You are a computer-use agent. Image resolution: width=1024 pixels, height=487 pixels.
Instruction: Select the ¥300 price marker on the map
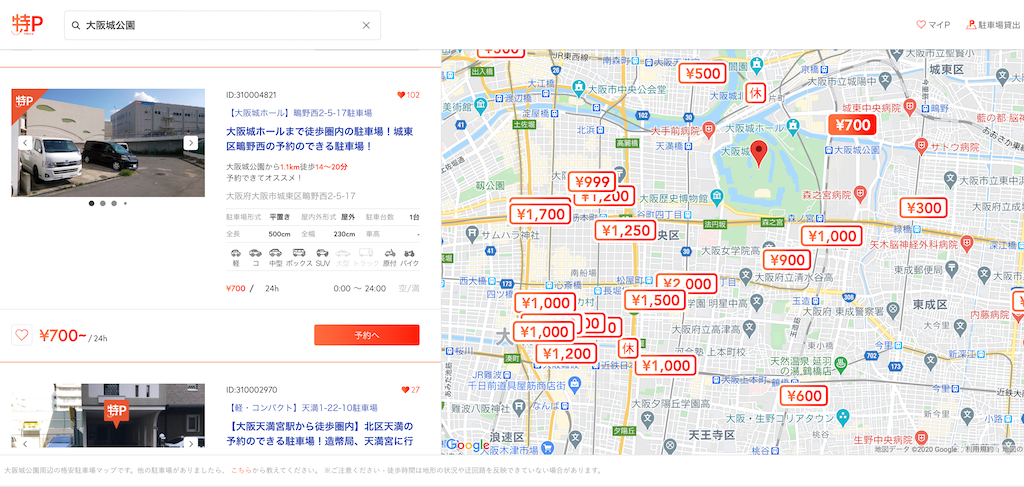click(x=923, y=208)
